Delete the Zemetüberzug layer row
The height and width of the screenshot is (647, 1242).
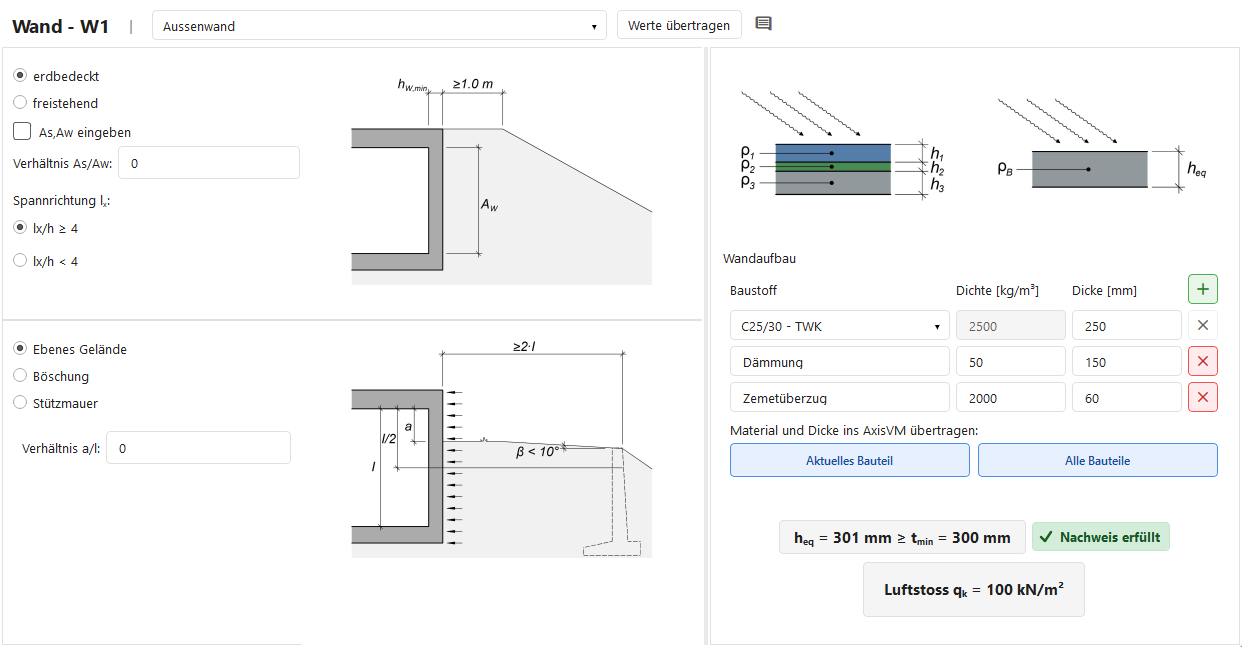coord(1203,397)
